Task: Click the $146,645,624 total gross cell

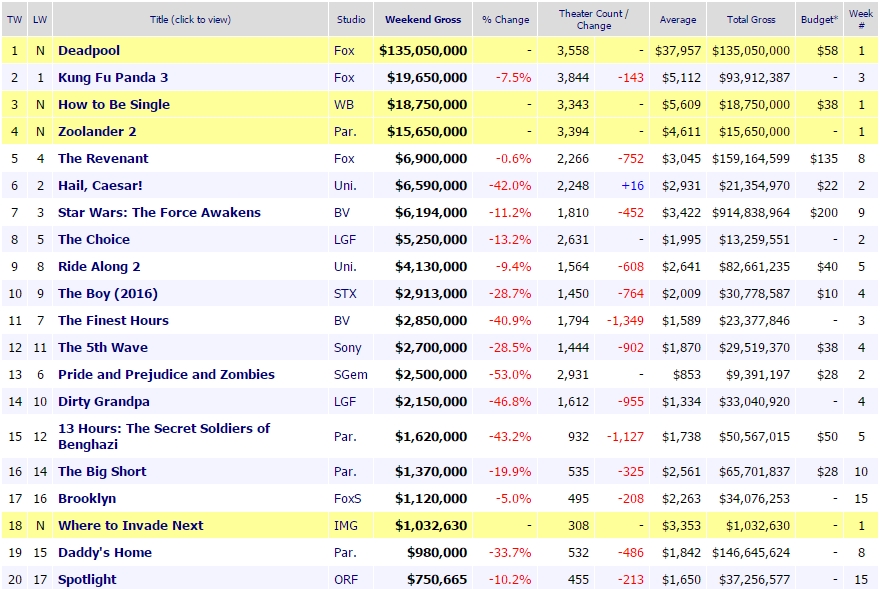Action: click(751, 552)
